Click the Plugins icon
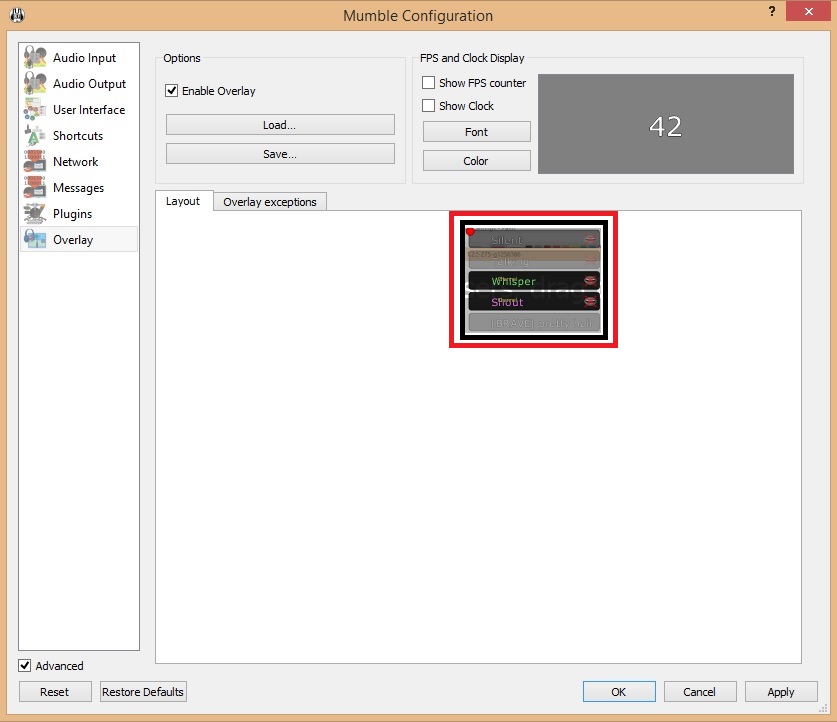 coord(35,213)
